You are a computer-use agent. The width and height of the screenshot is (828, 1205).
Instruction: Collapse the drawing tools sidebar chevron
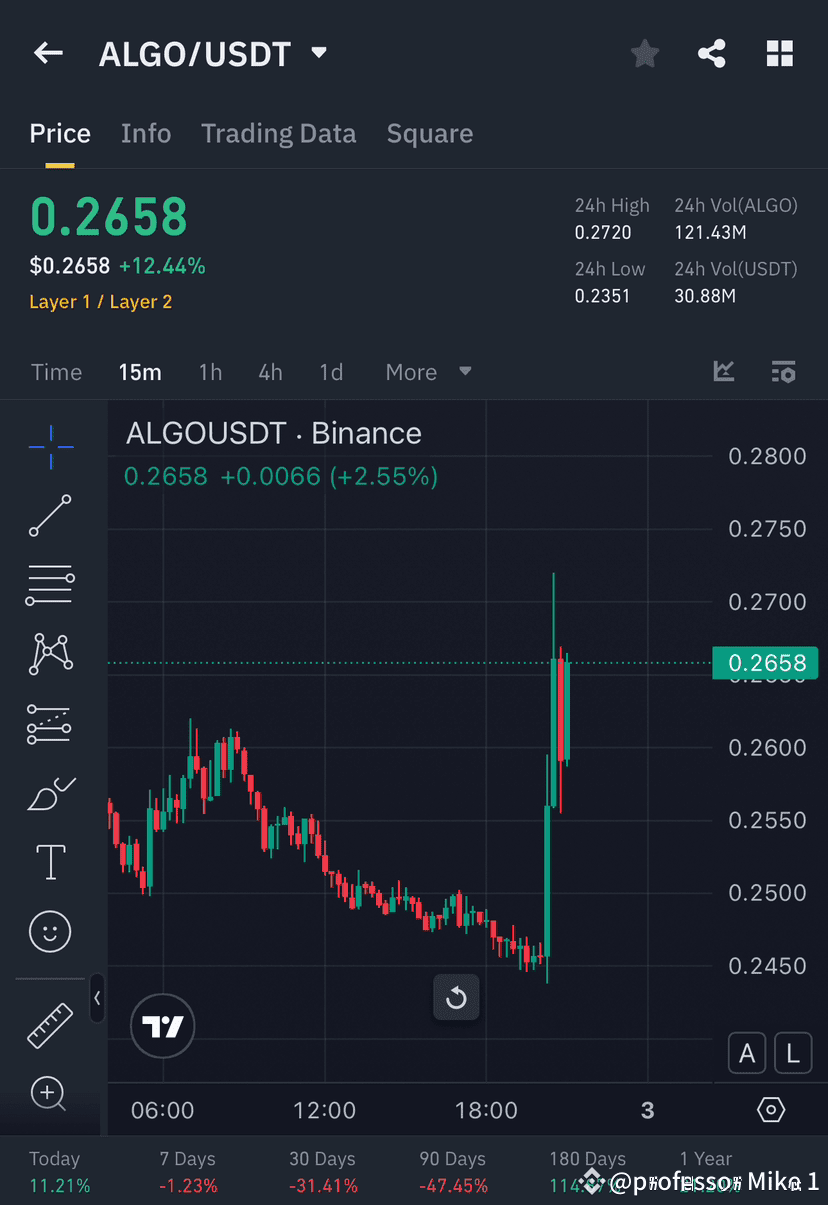pyautogui.click(x=97, y=998)
